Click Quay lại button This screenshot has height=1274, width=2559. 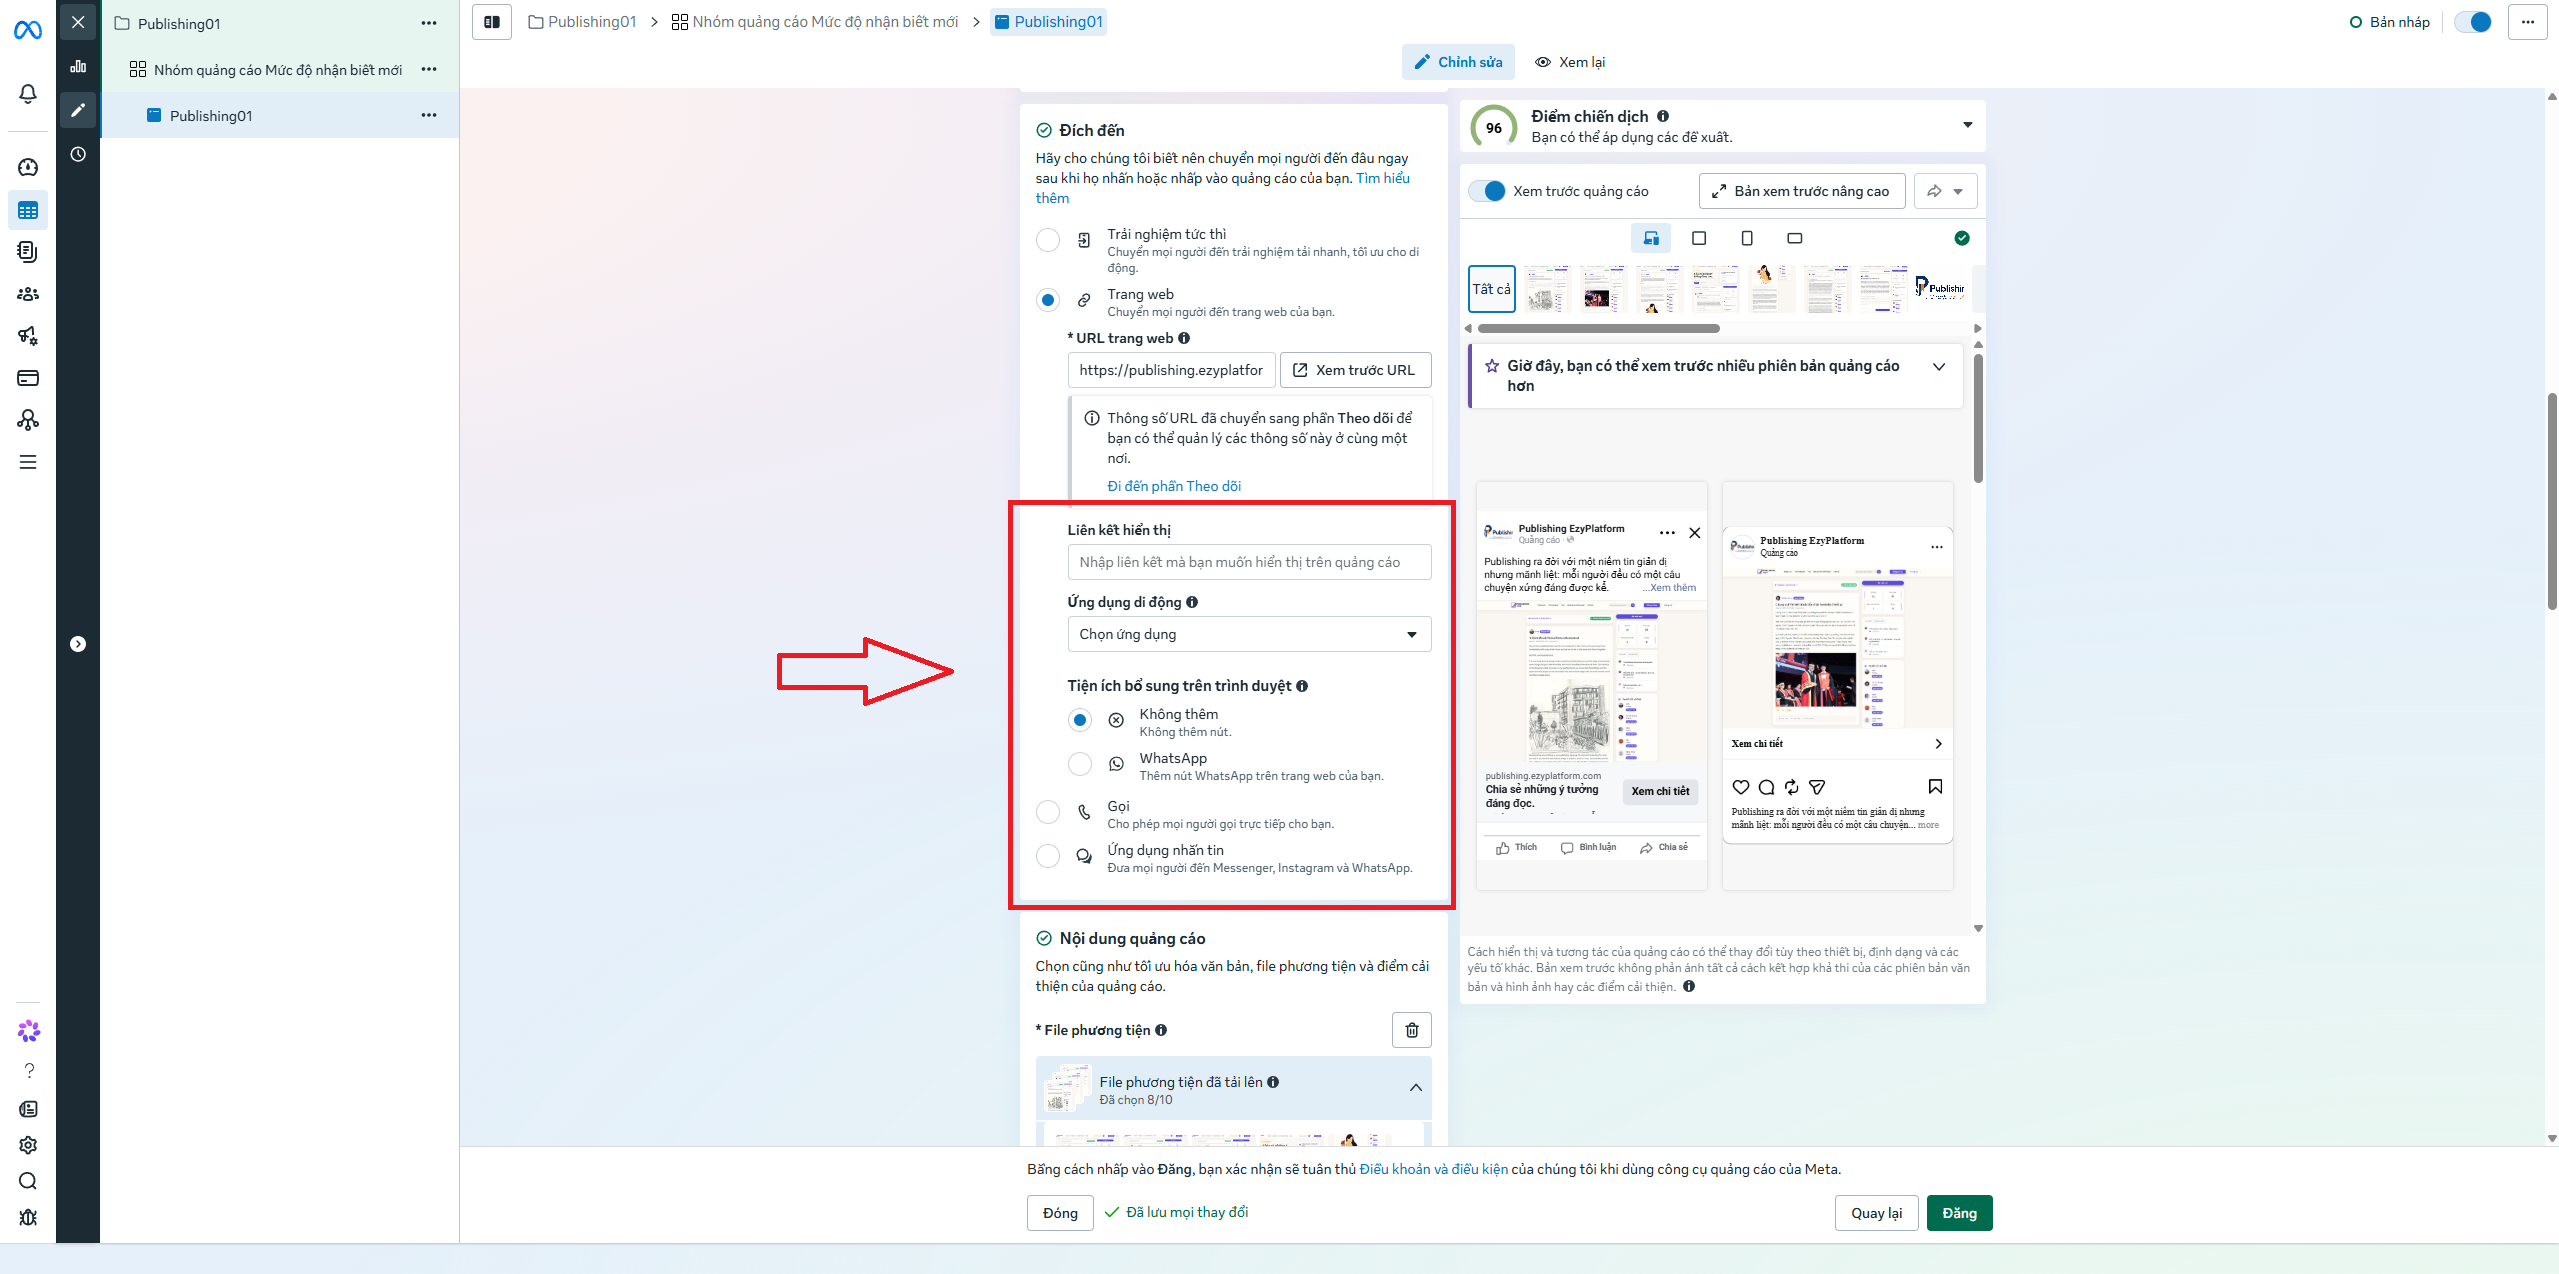point(1876,1213)
